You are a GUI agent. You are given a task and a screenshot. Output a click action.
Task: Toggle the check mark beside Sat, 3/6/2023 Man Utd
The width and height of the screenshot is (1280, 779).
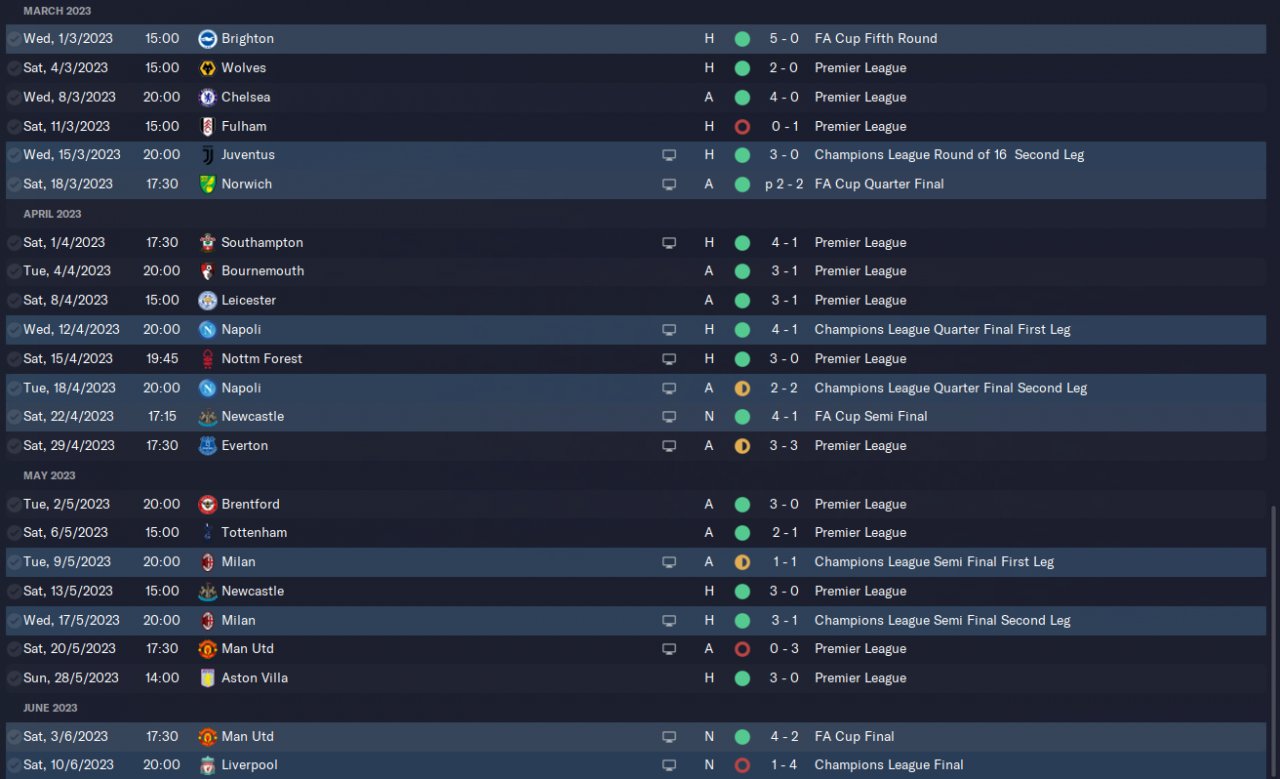tap(14, 737)
